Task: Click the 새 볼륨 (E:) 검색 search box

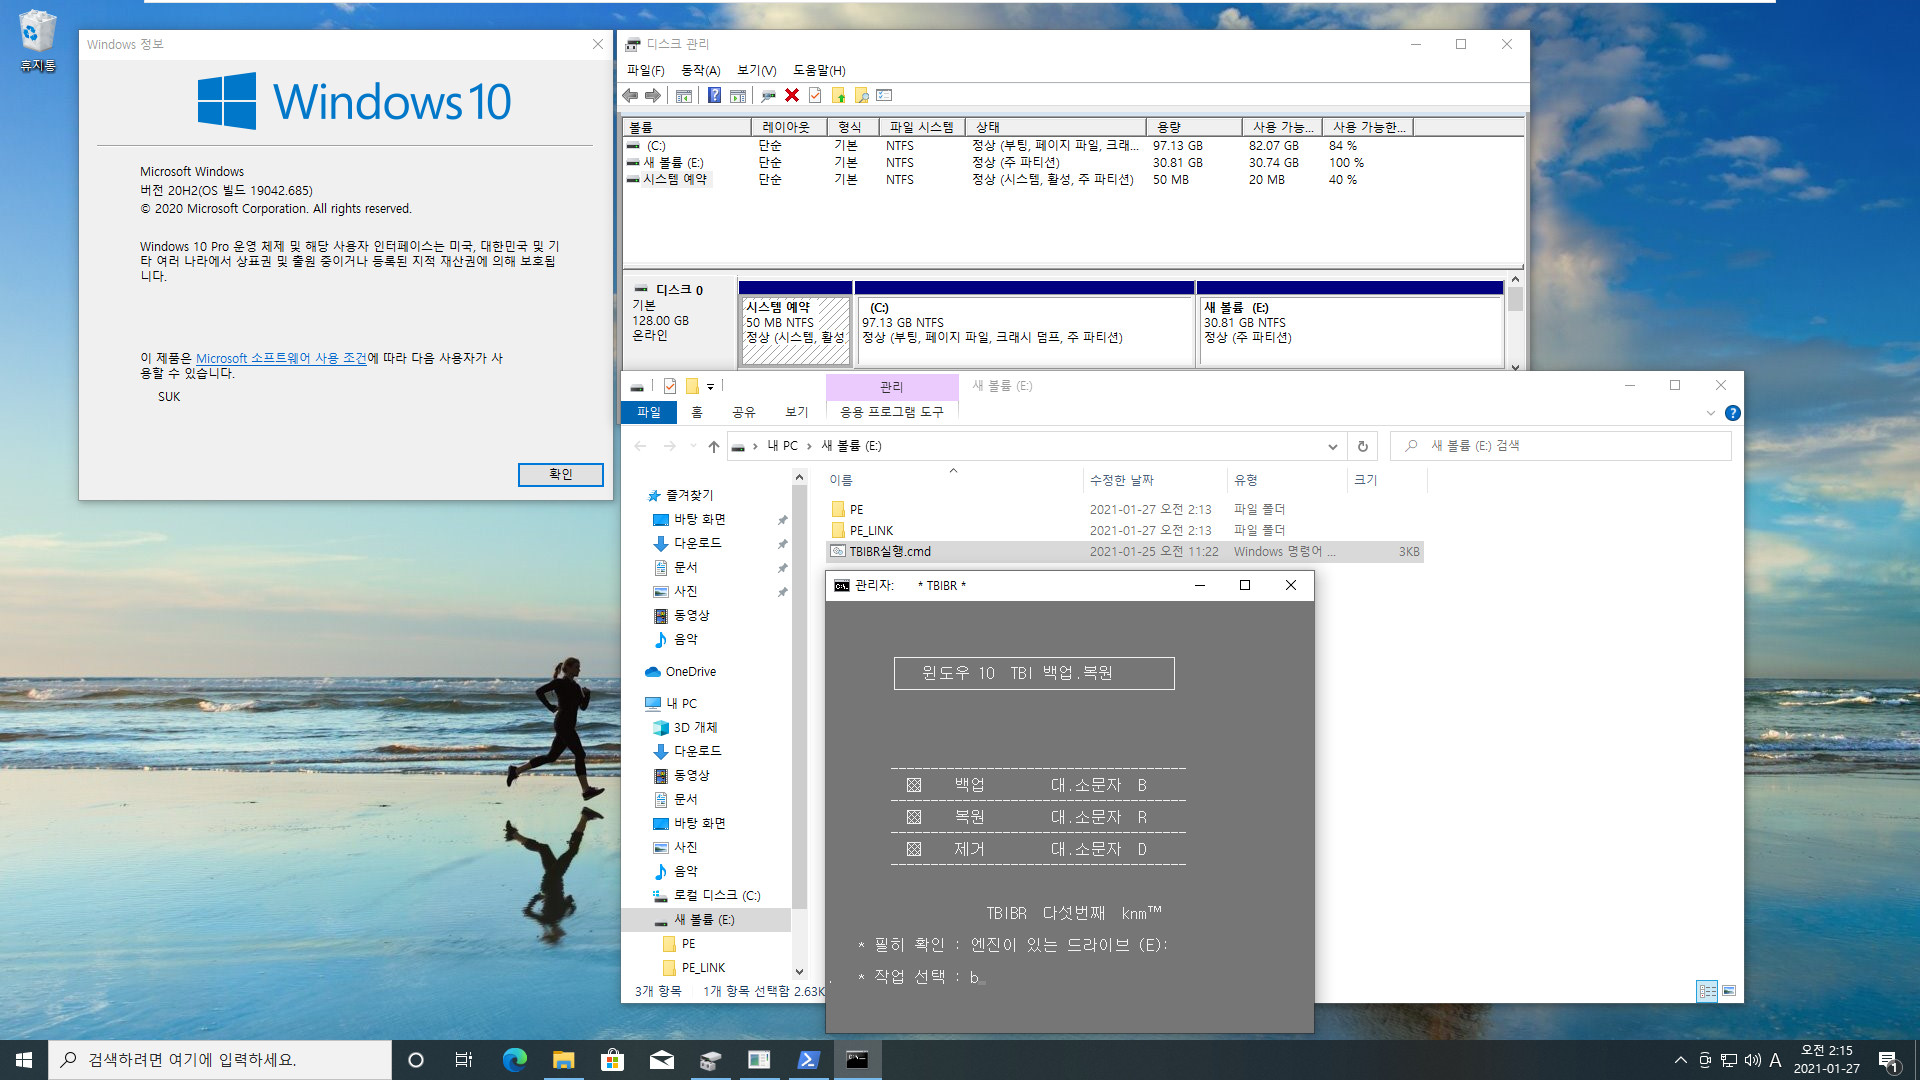Action: pyautogui.click(x=1561, y=446)
